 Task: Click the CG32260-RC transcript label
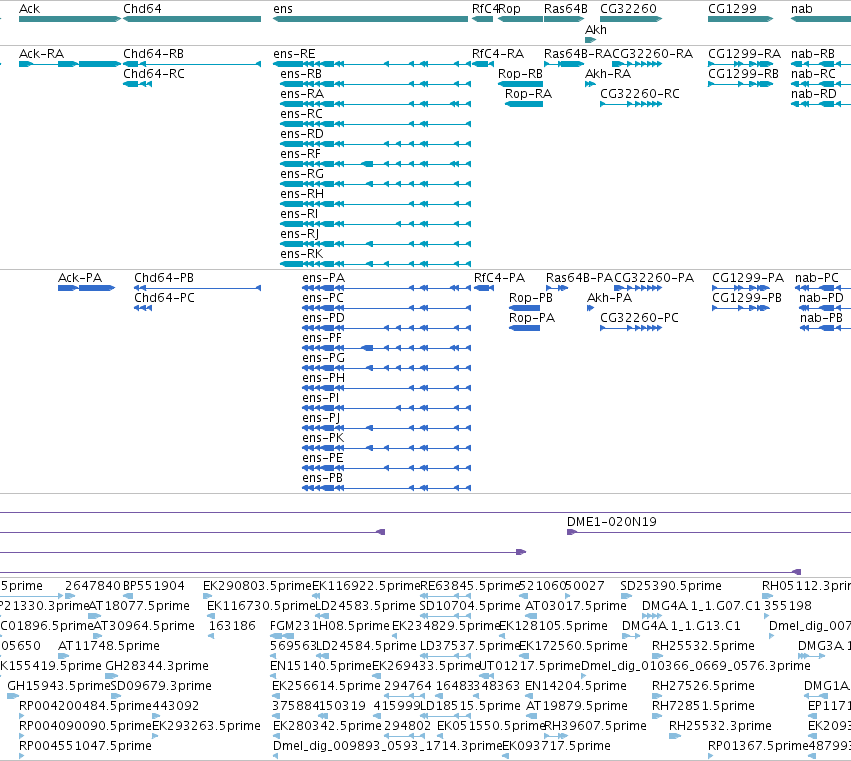pyautogui.click(x=639, y=94)
